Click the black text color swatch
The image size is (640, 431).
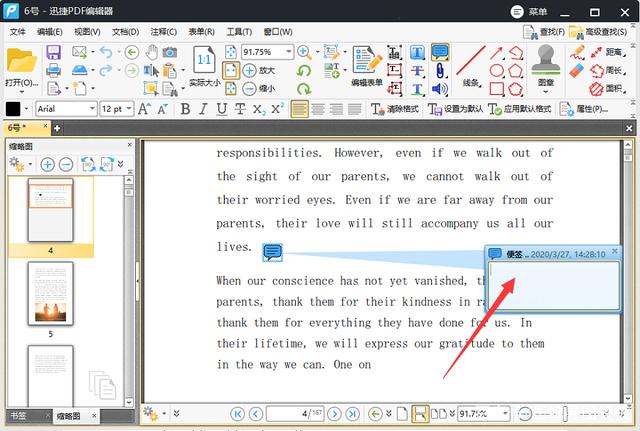coord(14,108)
